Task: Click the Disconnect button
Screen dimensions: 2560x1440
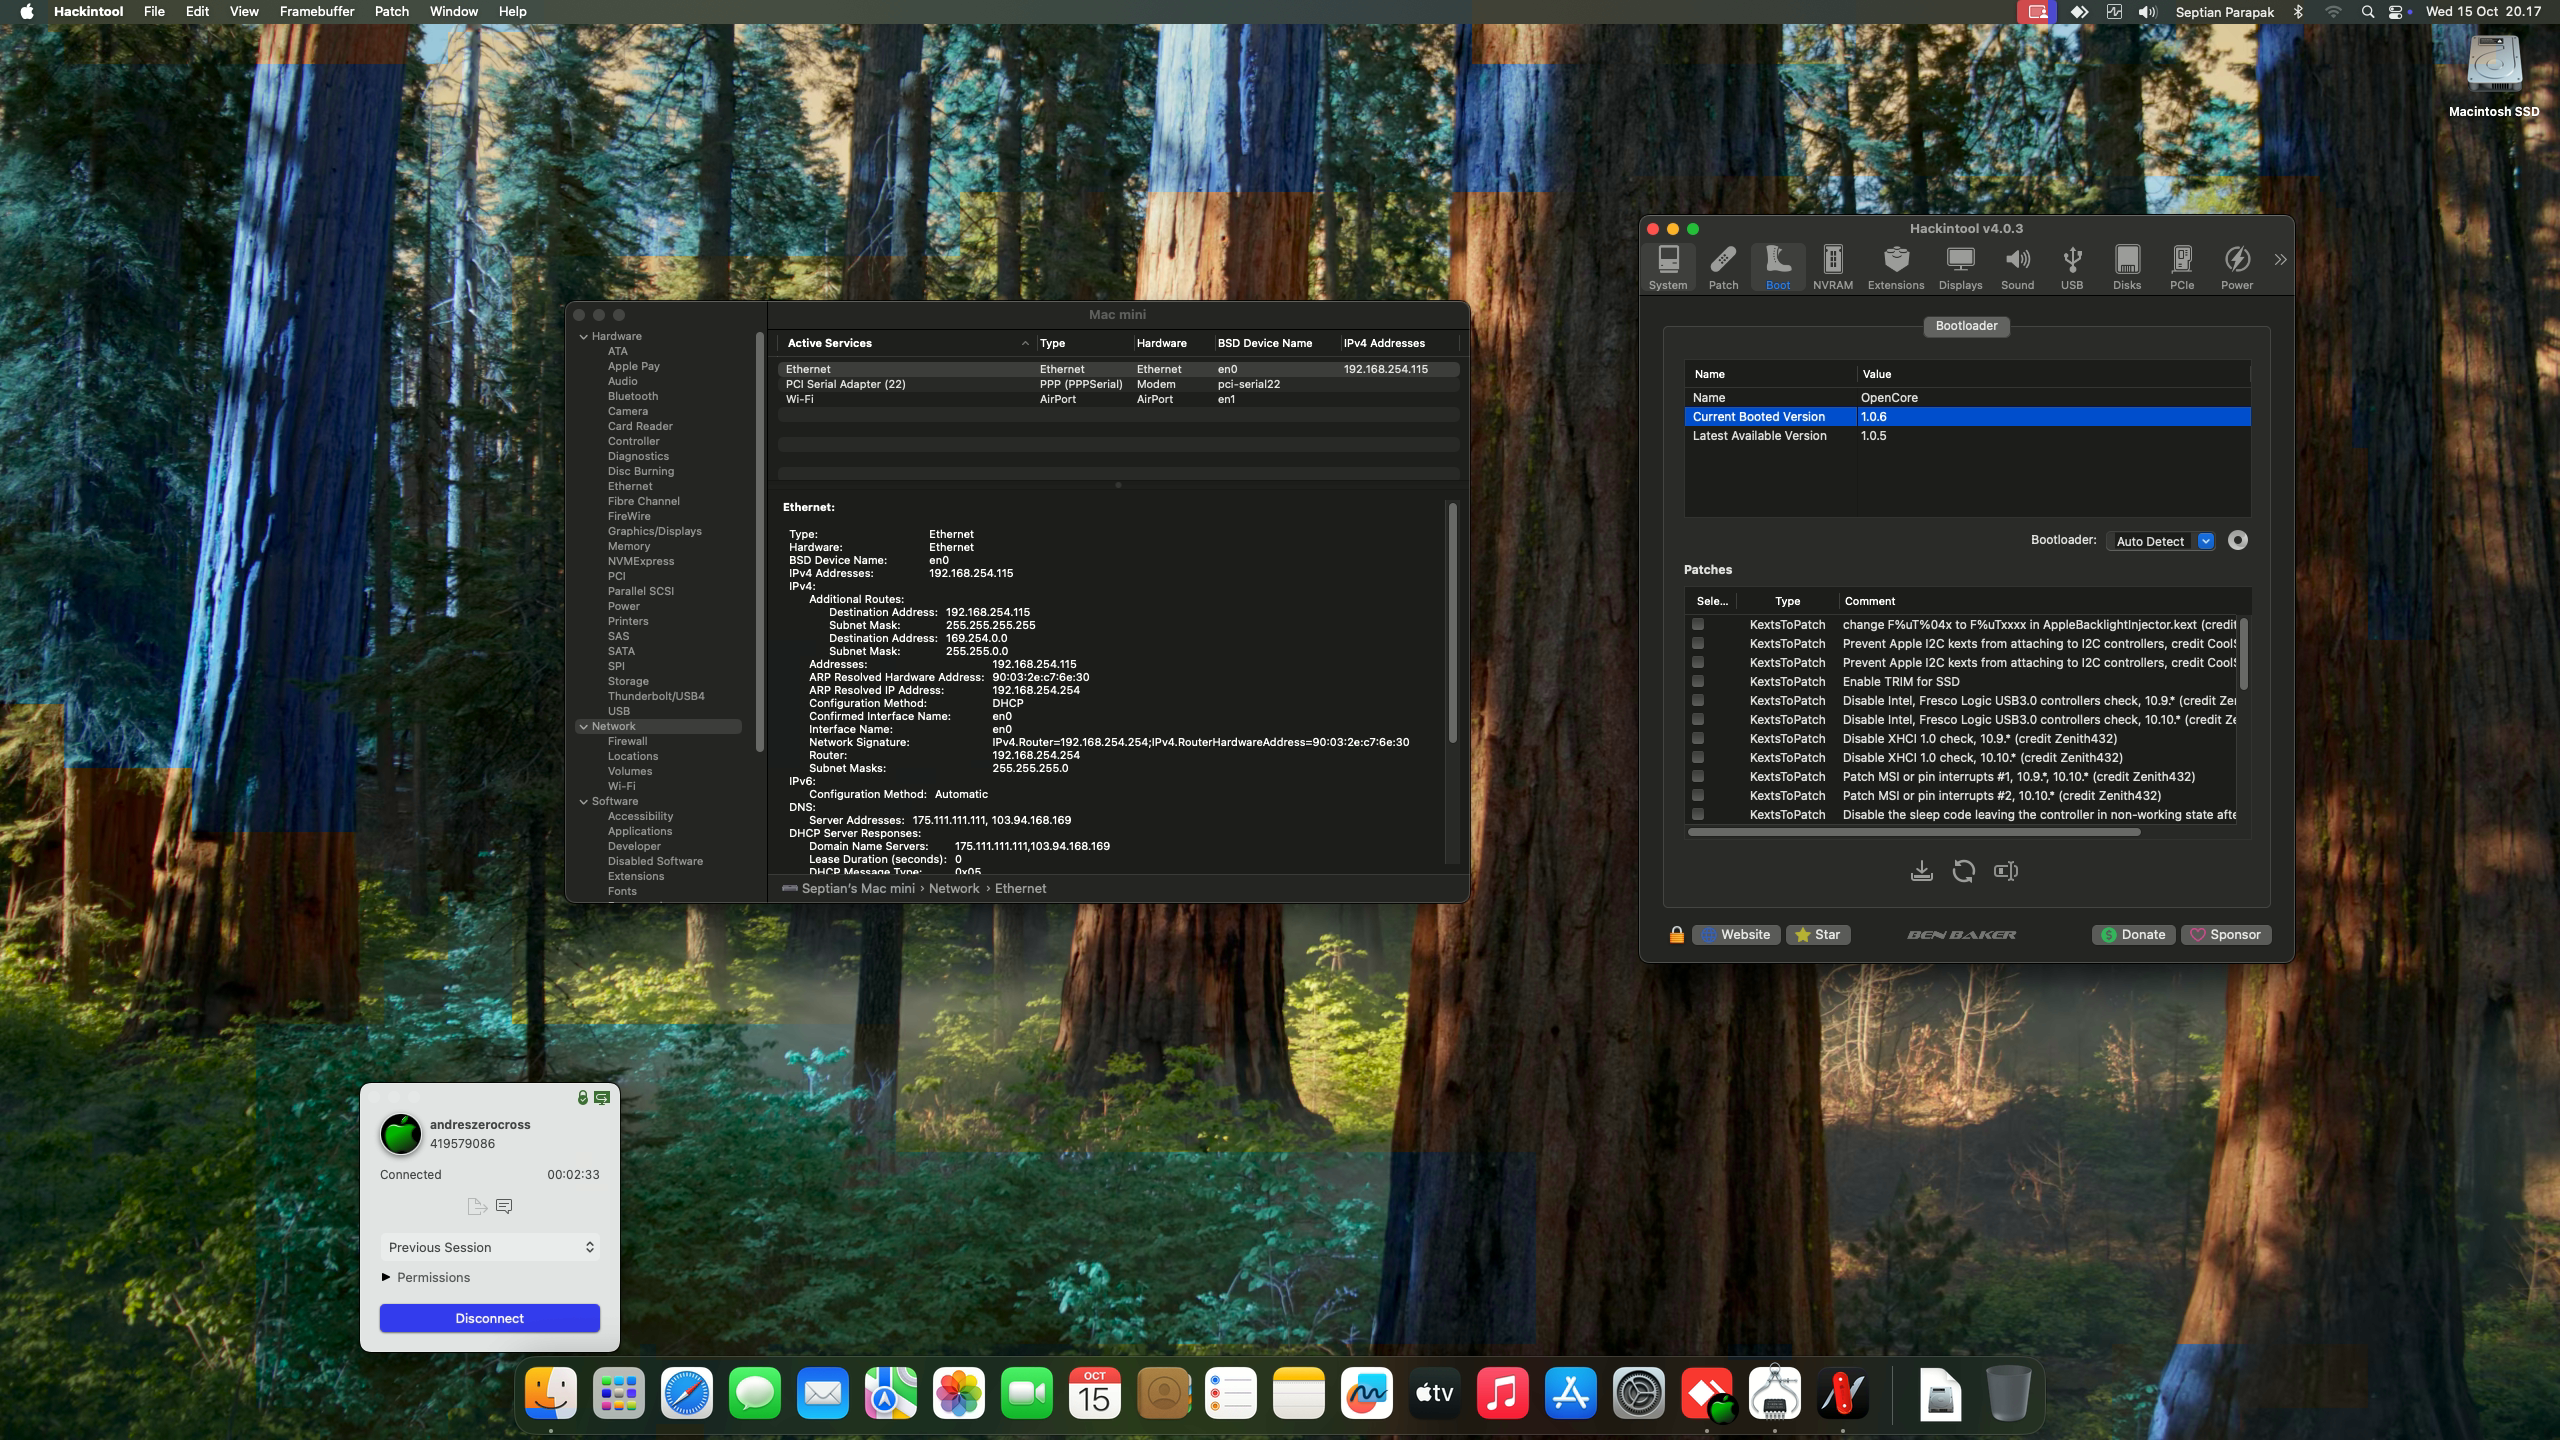Action: tap(490, 1318)
